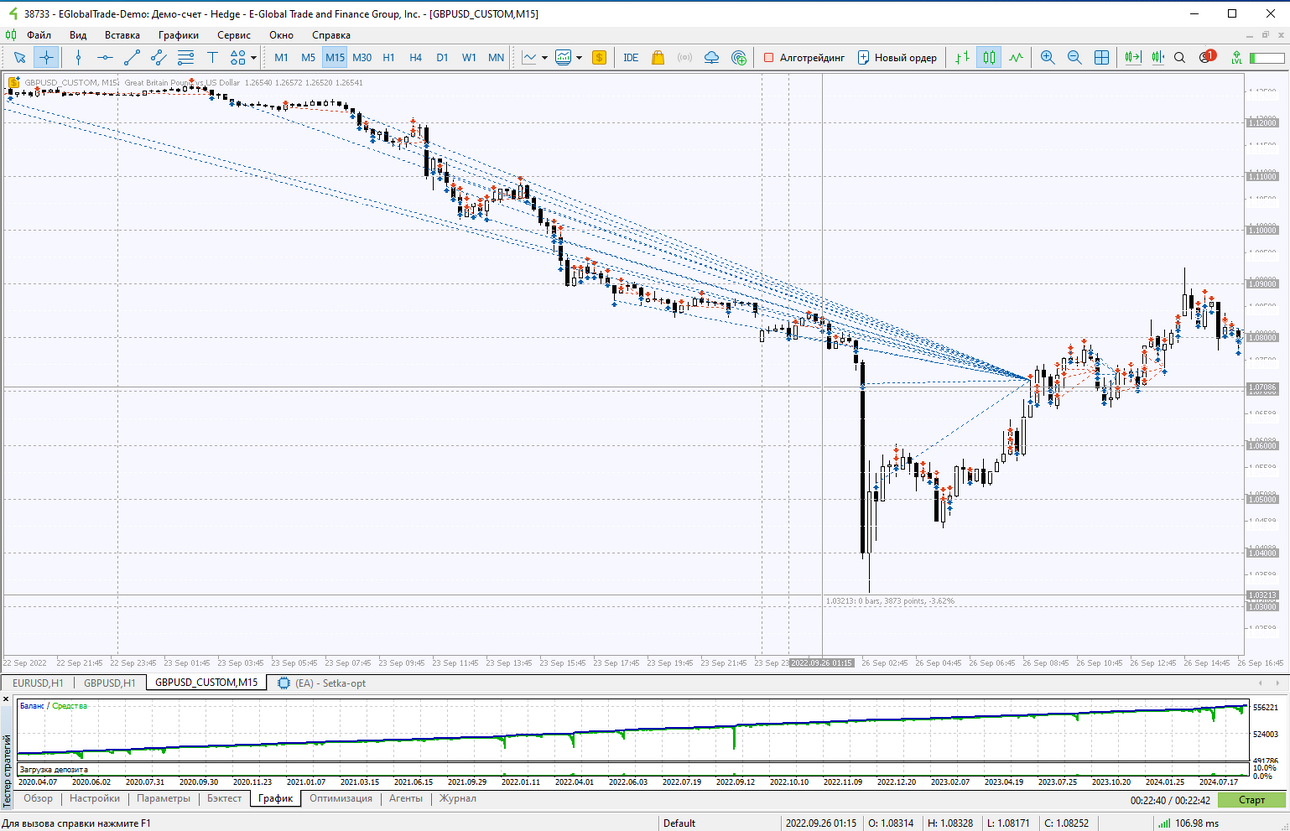Open the Вставка menu

[122, 34]
